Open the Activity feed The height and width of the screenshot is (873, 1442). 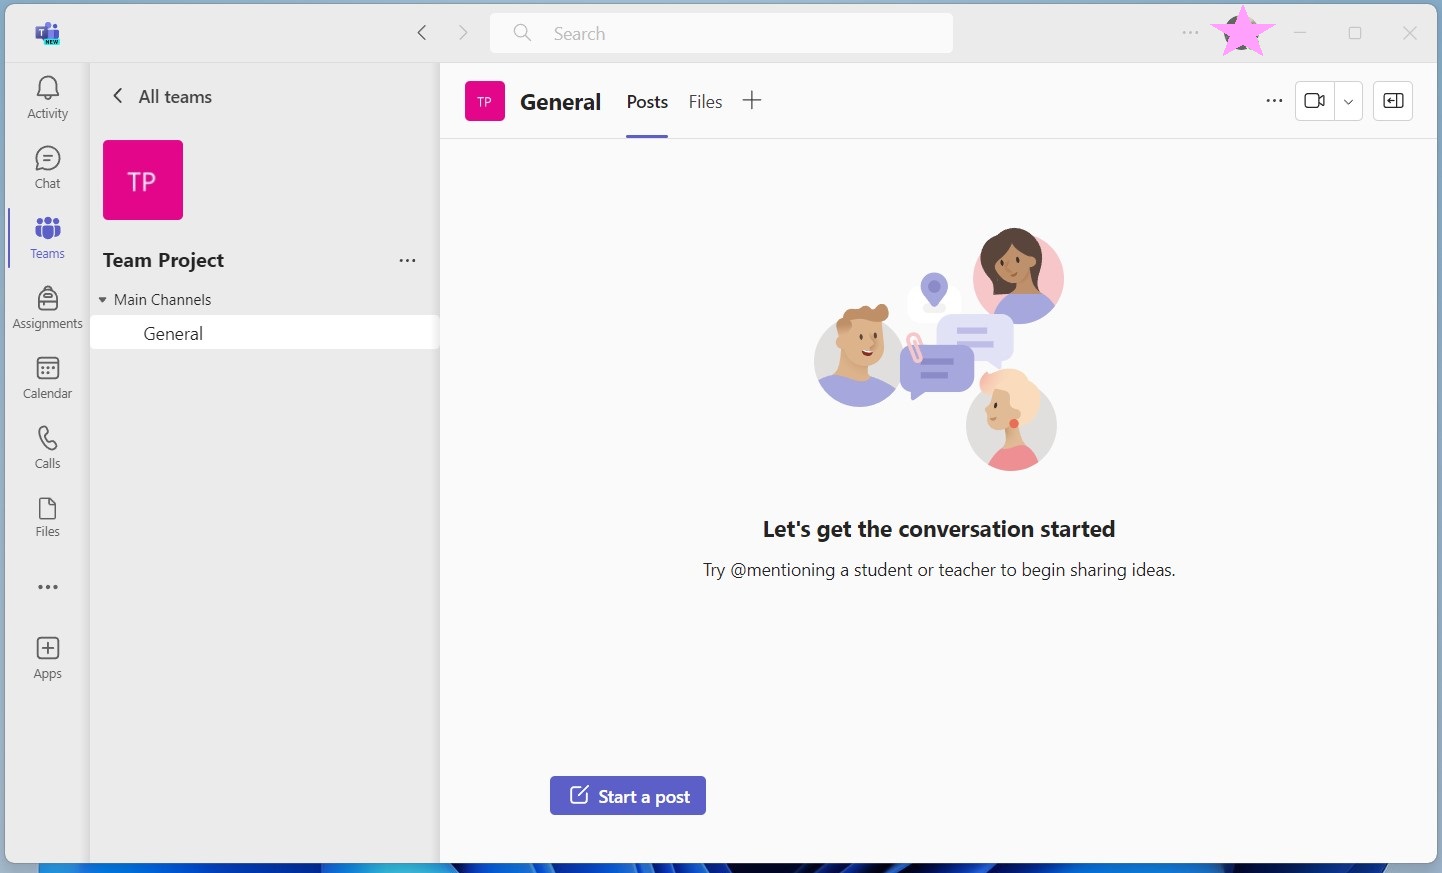coord(47,98)
